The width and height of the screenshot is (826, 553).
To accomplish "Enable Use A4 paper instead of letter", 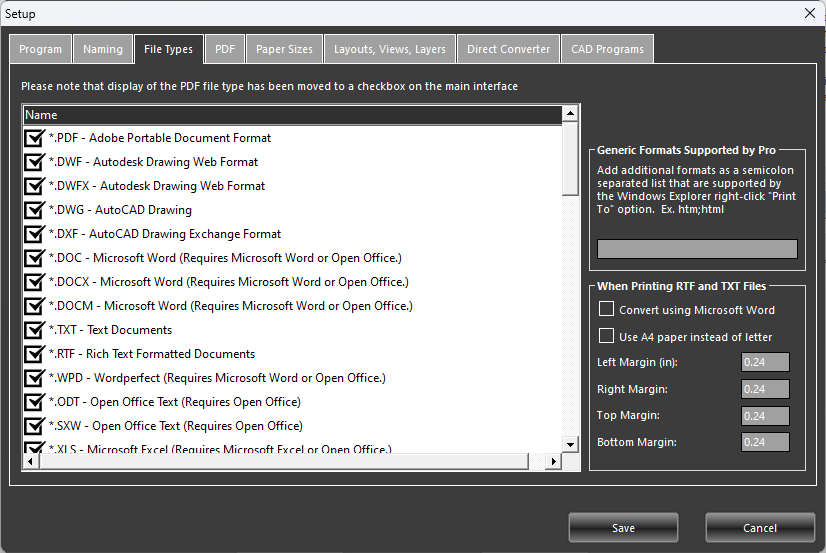I will pos(606,336).
